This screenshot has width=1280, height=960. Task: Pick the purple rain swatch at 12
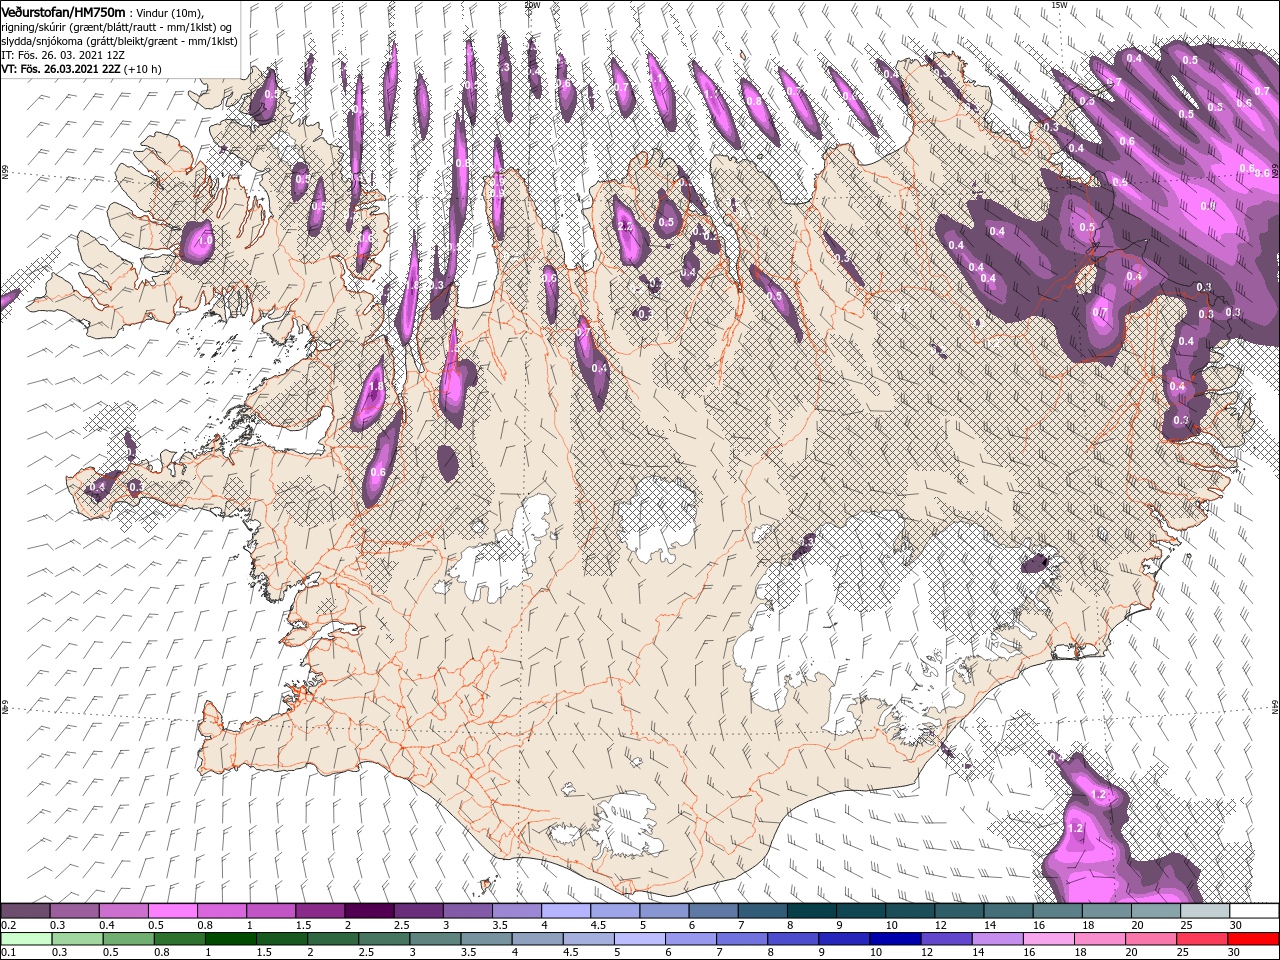tap(947, 939)
